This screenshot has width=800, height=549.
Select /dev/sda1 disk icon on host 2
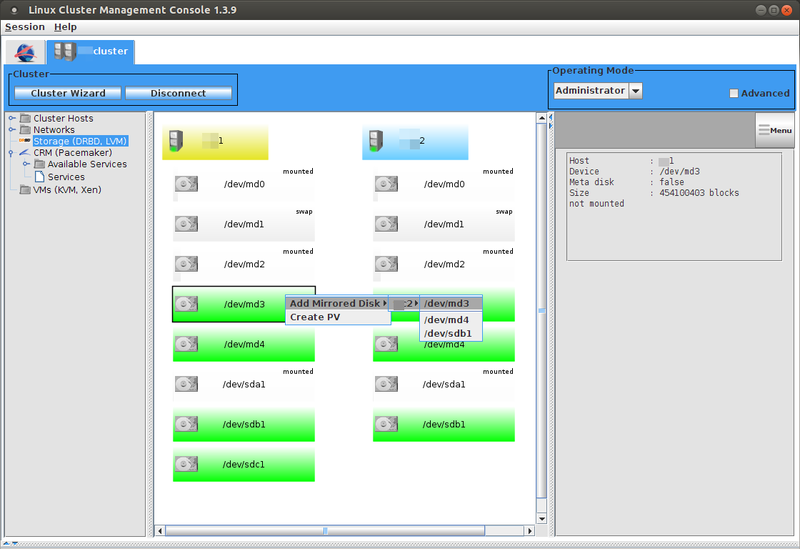(386, 384)
